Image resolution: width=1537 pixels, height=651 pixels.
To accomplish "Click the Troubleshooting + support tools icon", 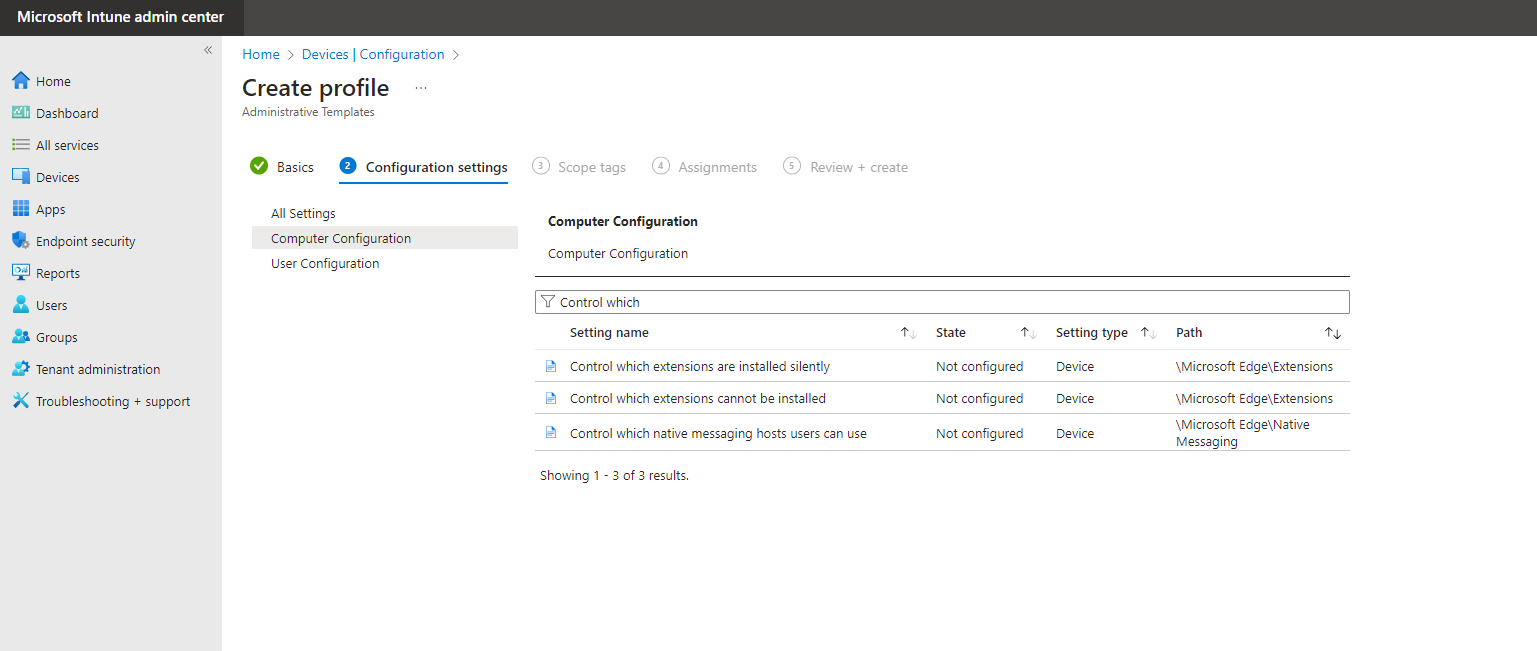I will tap(20, 401).
